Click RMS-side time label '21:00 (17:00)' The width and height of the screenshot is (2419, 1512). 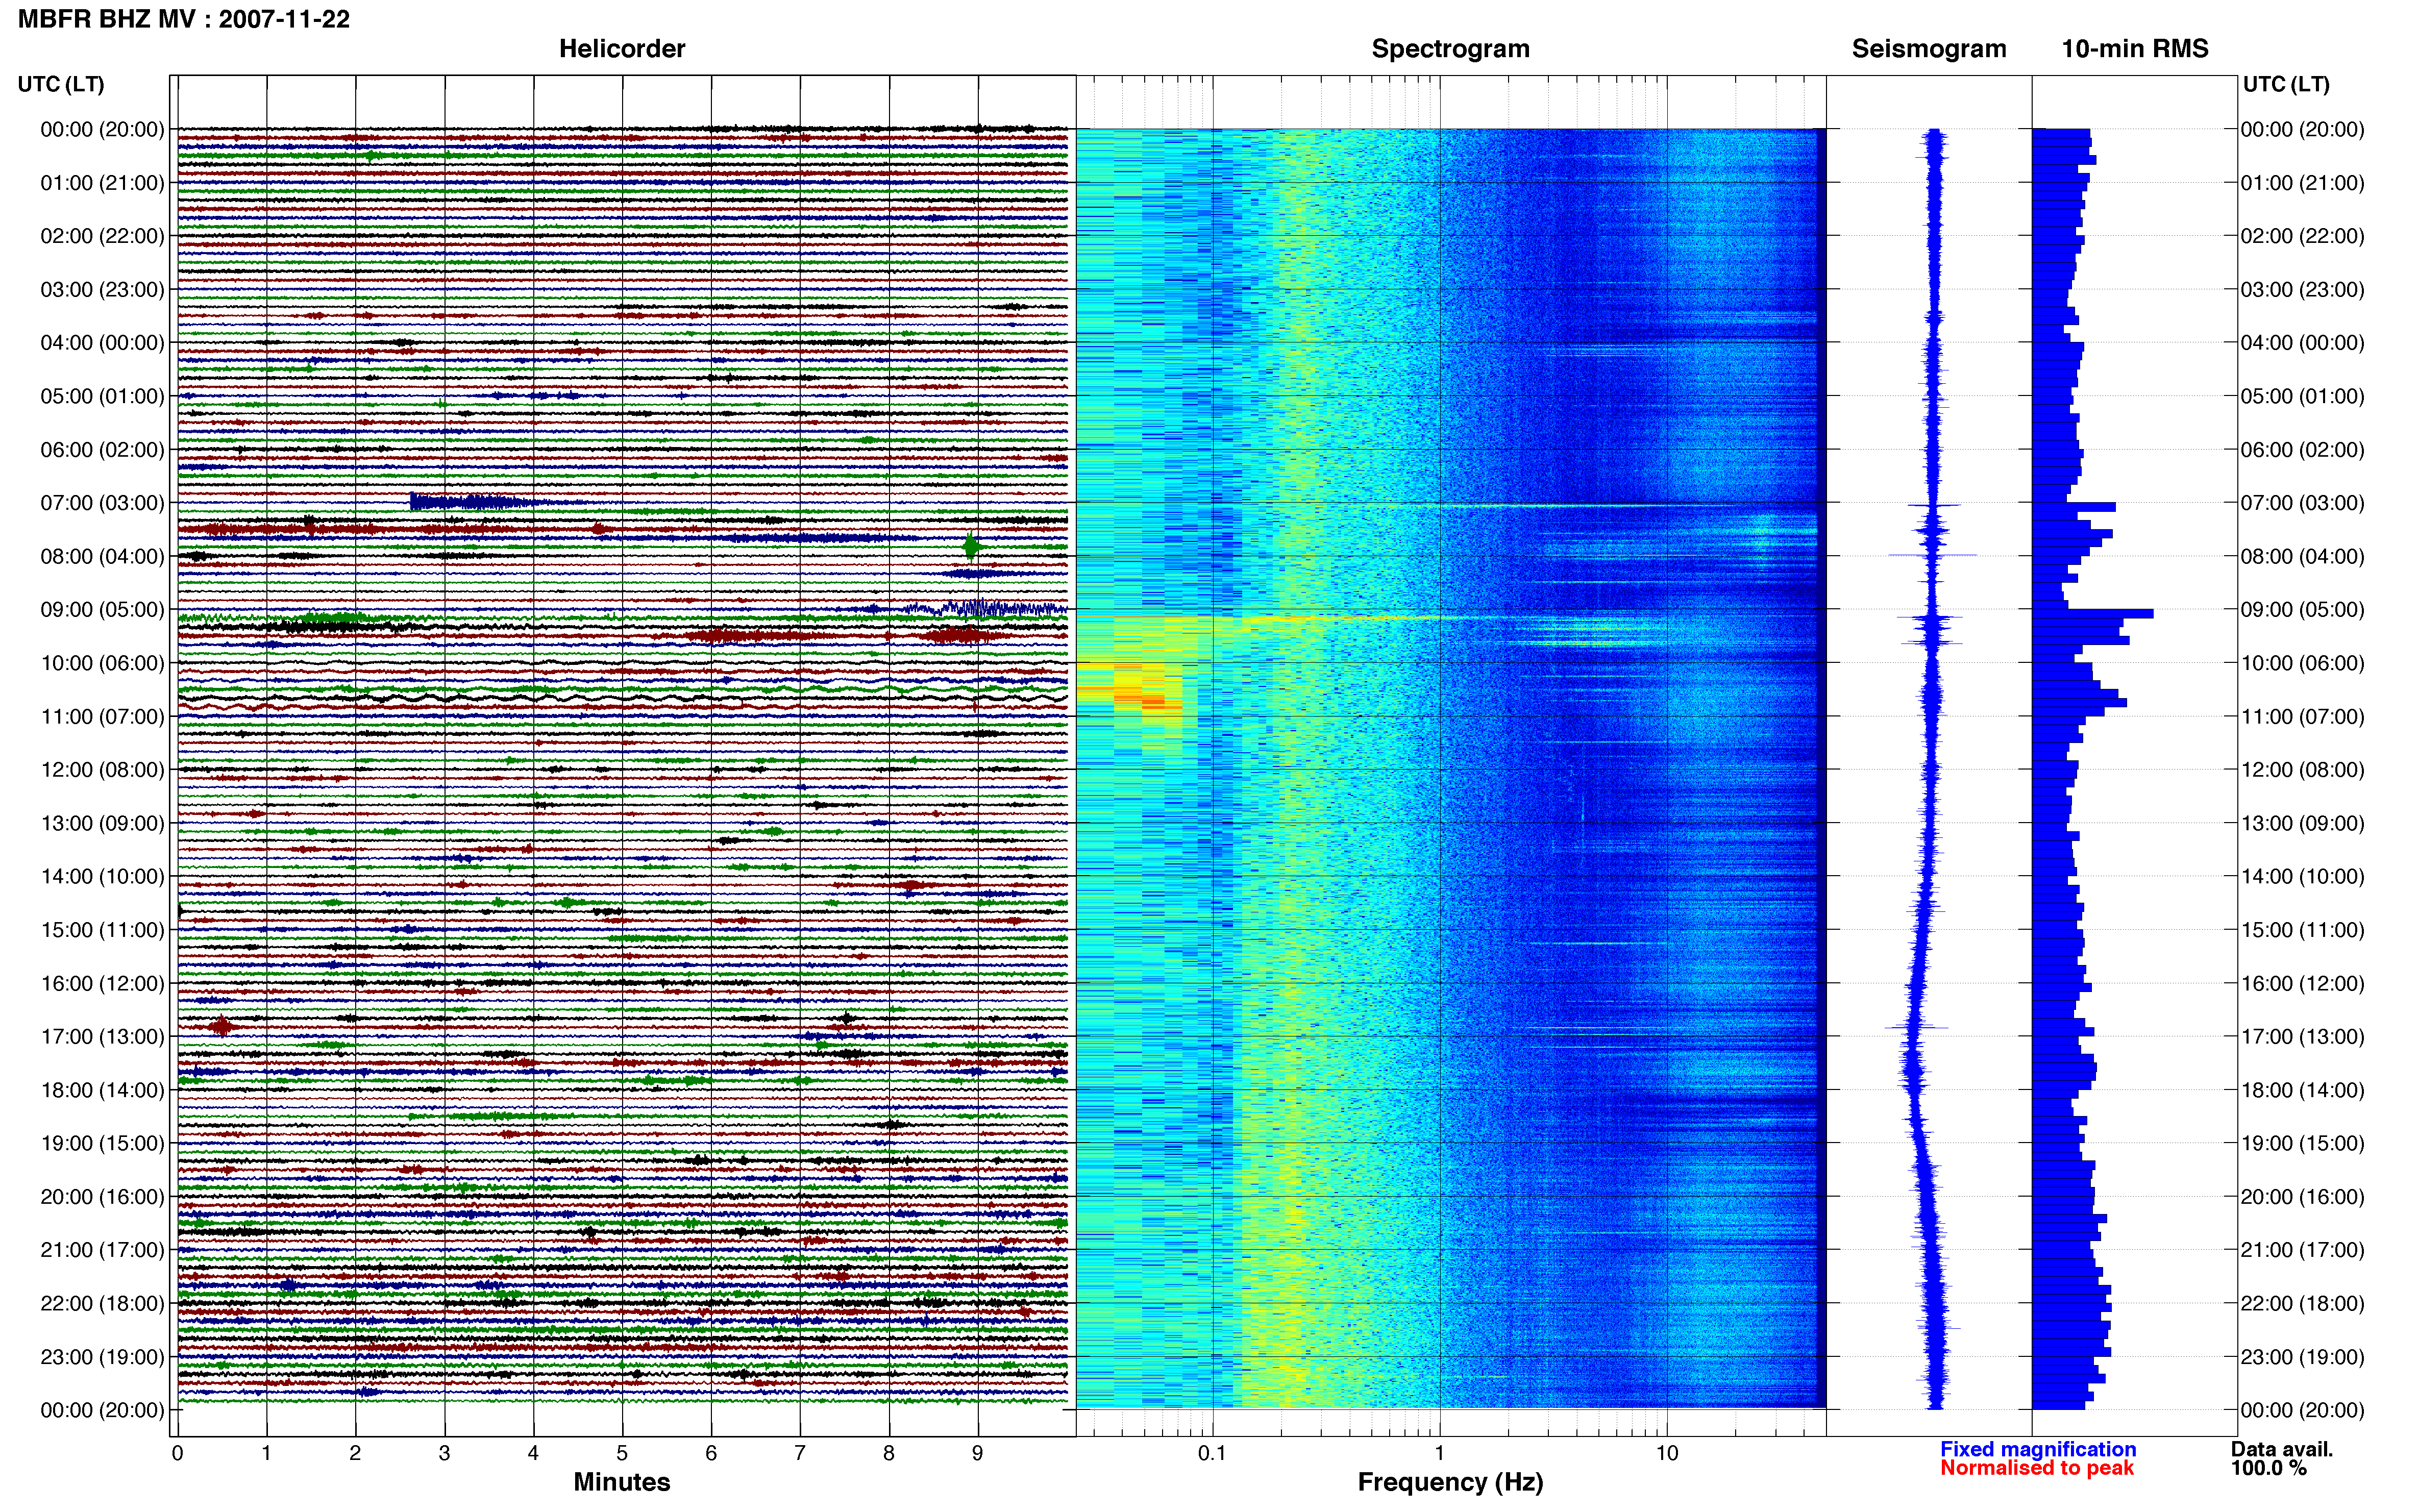click(2303, 1250)
